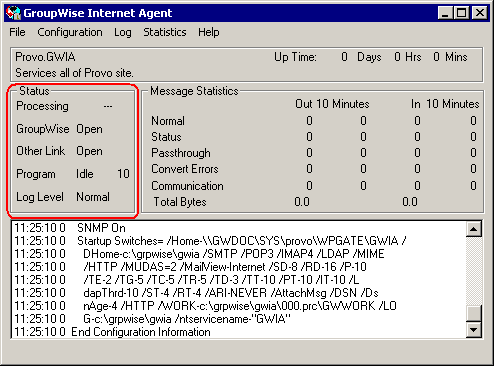Click the Normal statistics row label

click(x=168, y=121)
